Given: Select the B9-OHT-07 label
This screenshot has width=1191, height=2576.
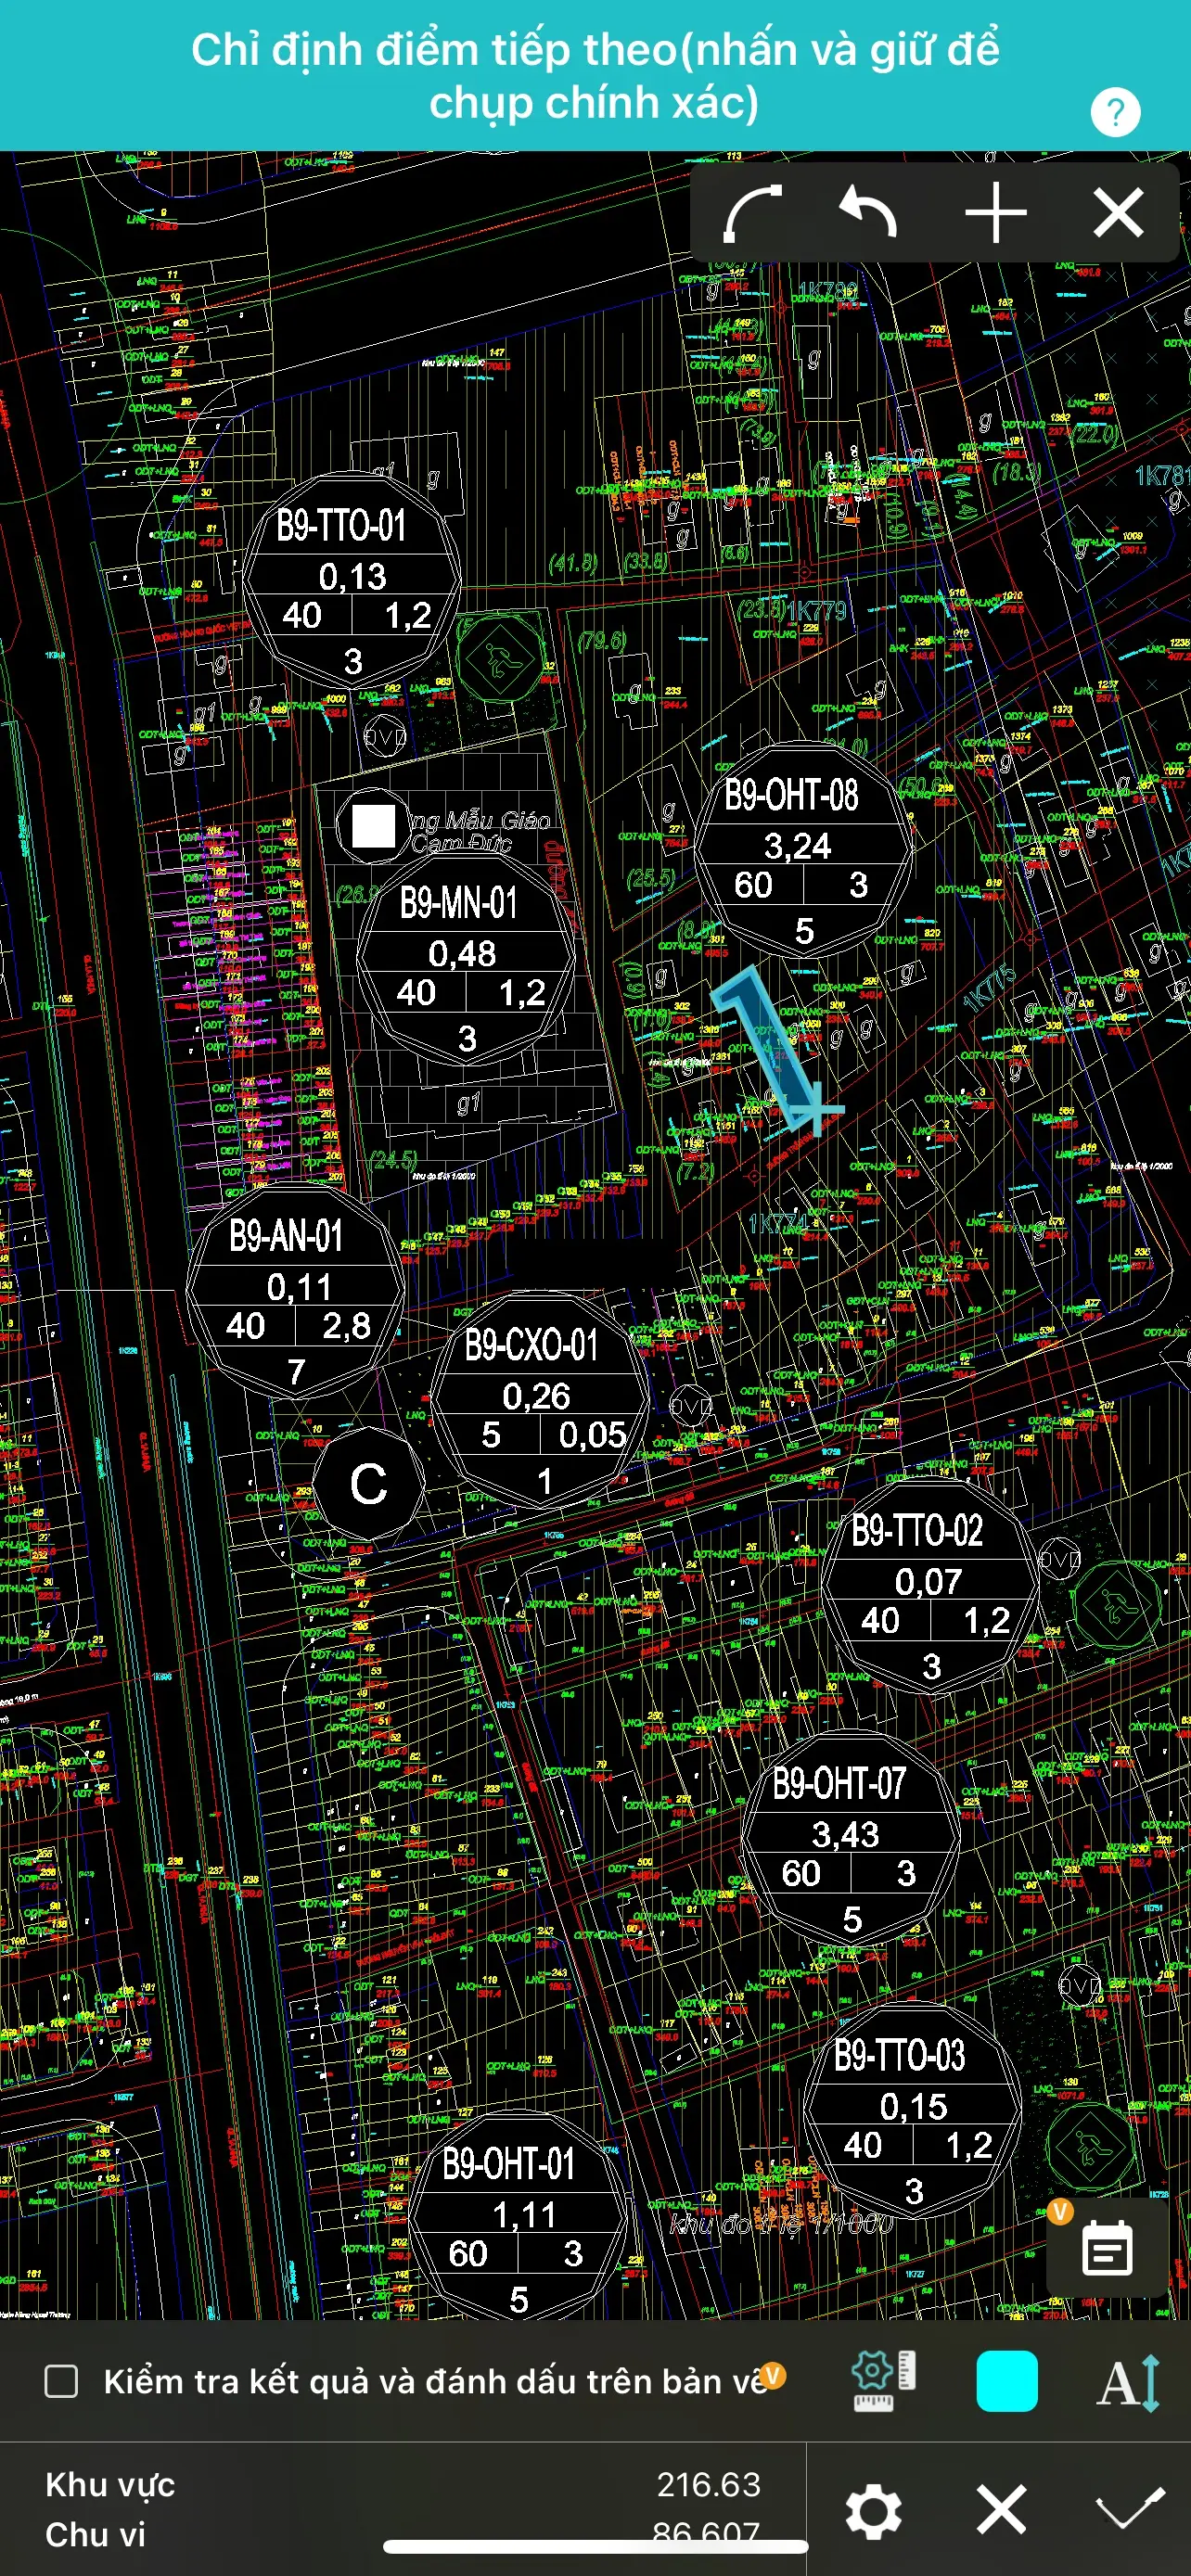Looking at the screenshot, I should pos(839,1784).
